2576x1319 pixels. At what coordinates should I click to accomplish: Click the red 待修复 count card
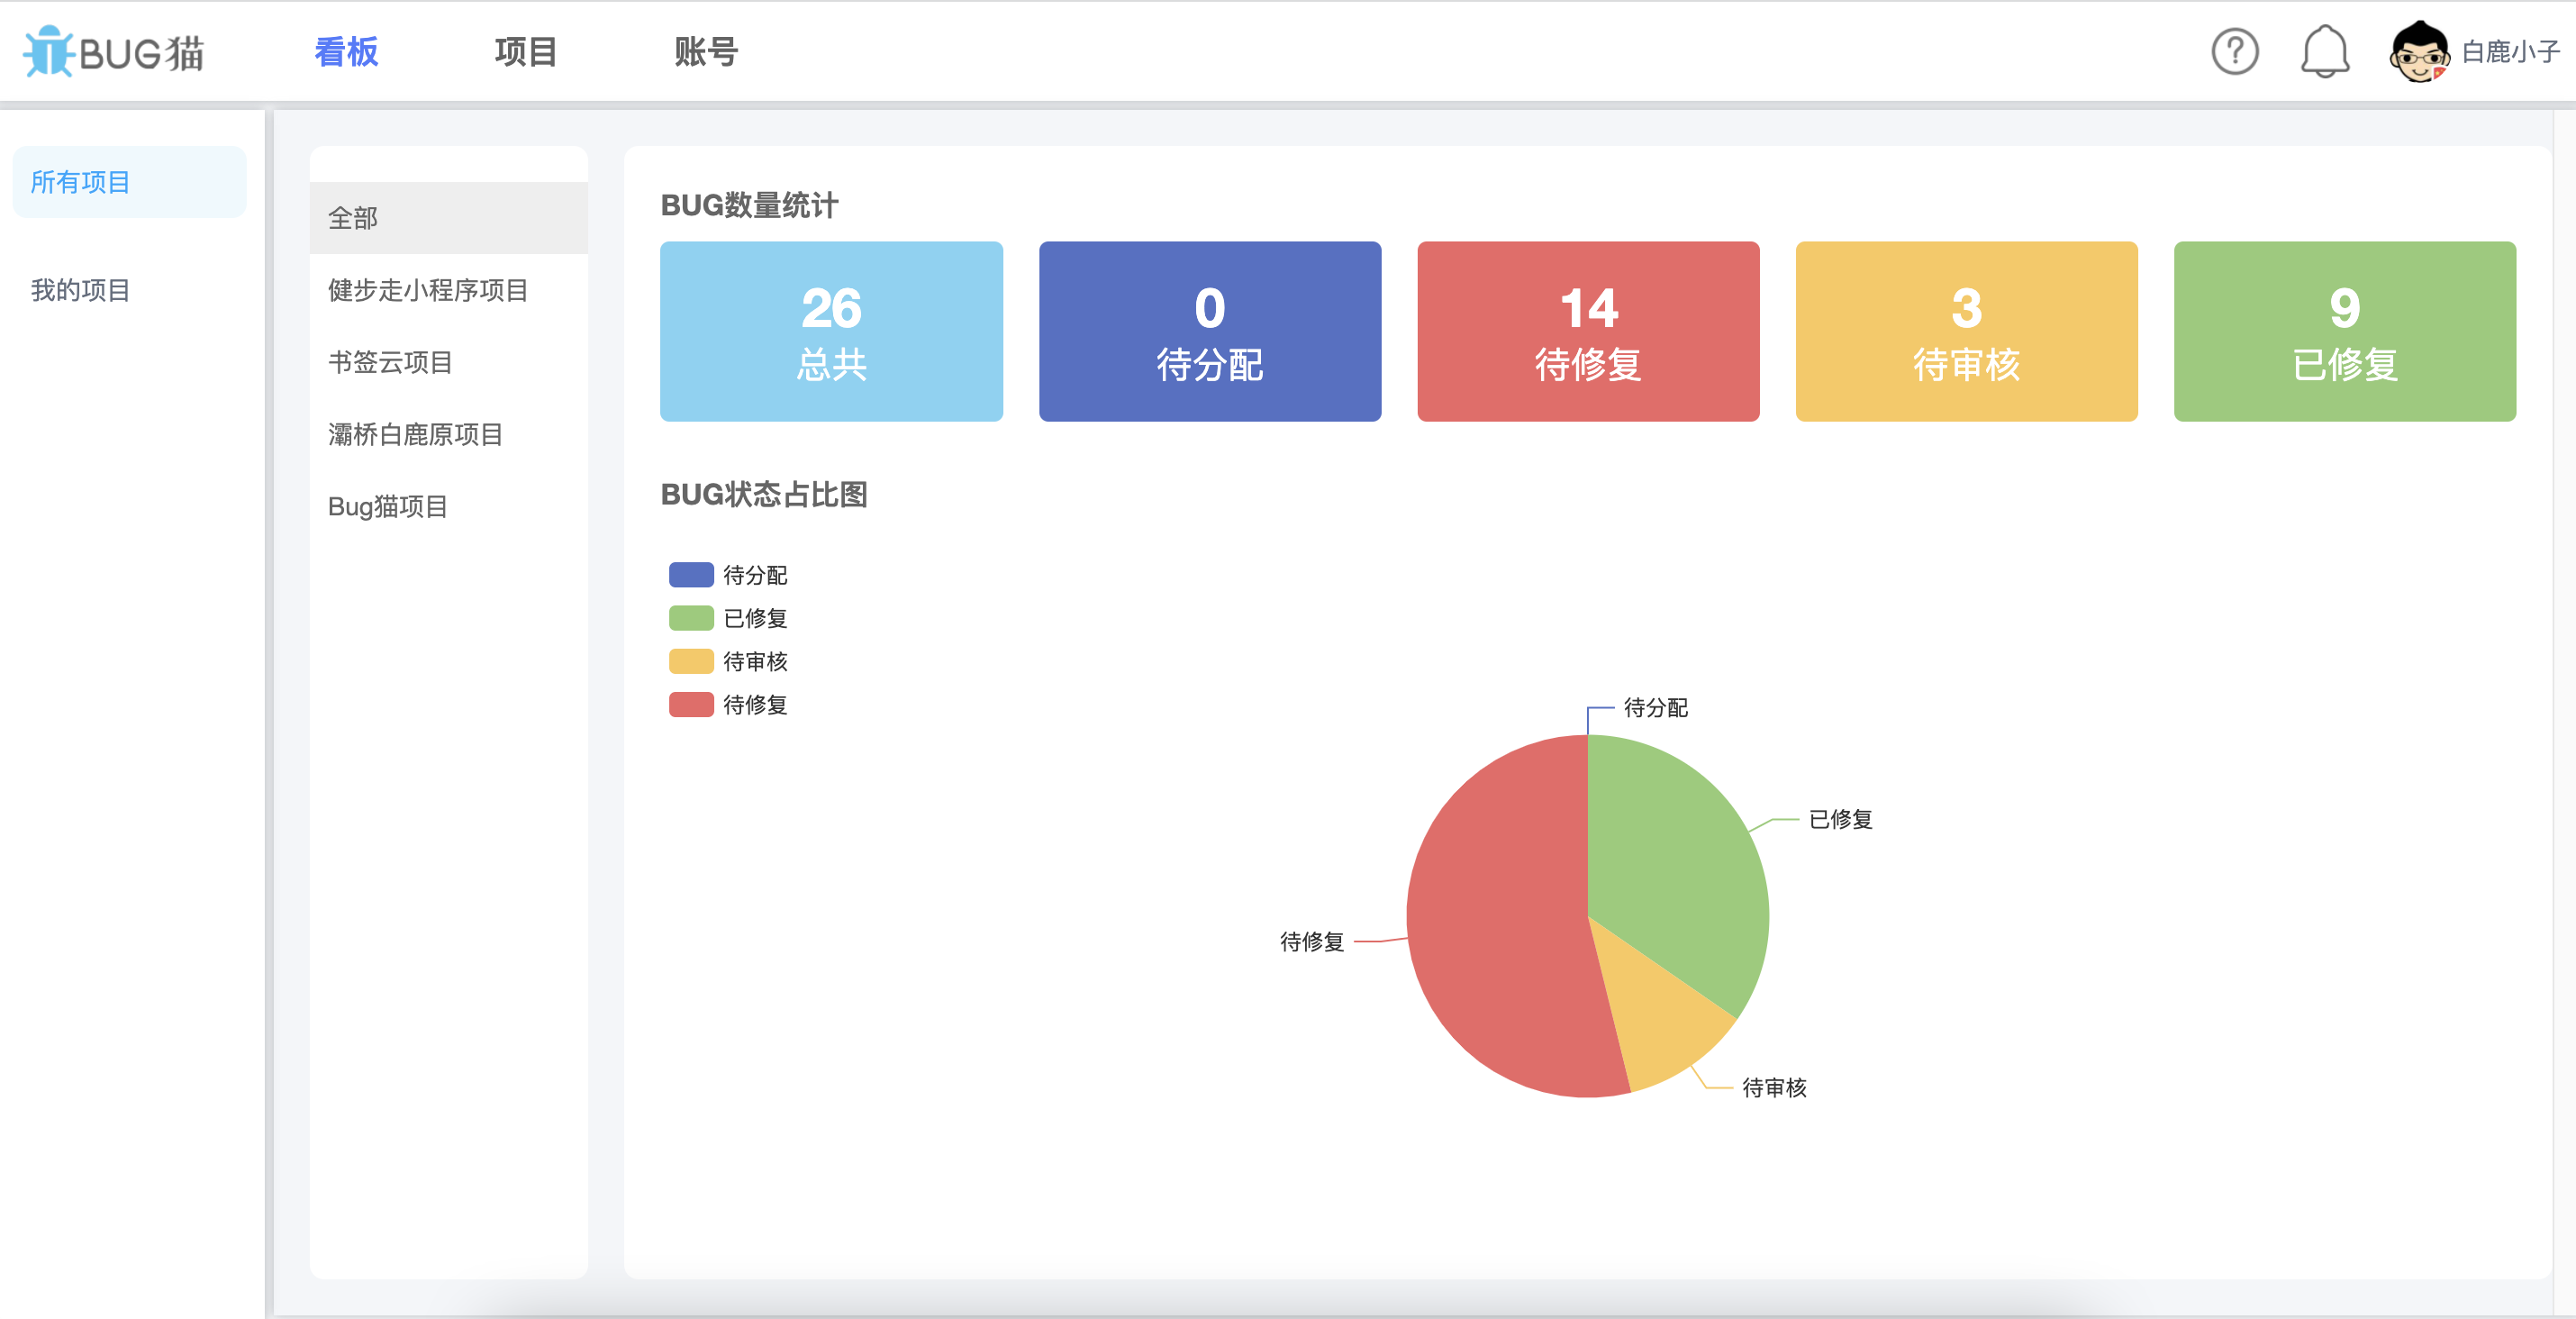pyautogui.click(x=1588, y=331)
